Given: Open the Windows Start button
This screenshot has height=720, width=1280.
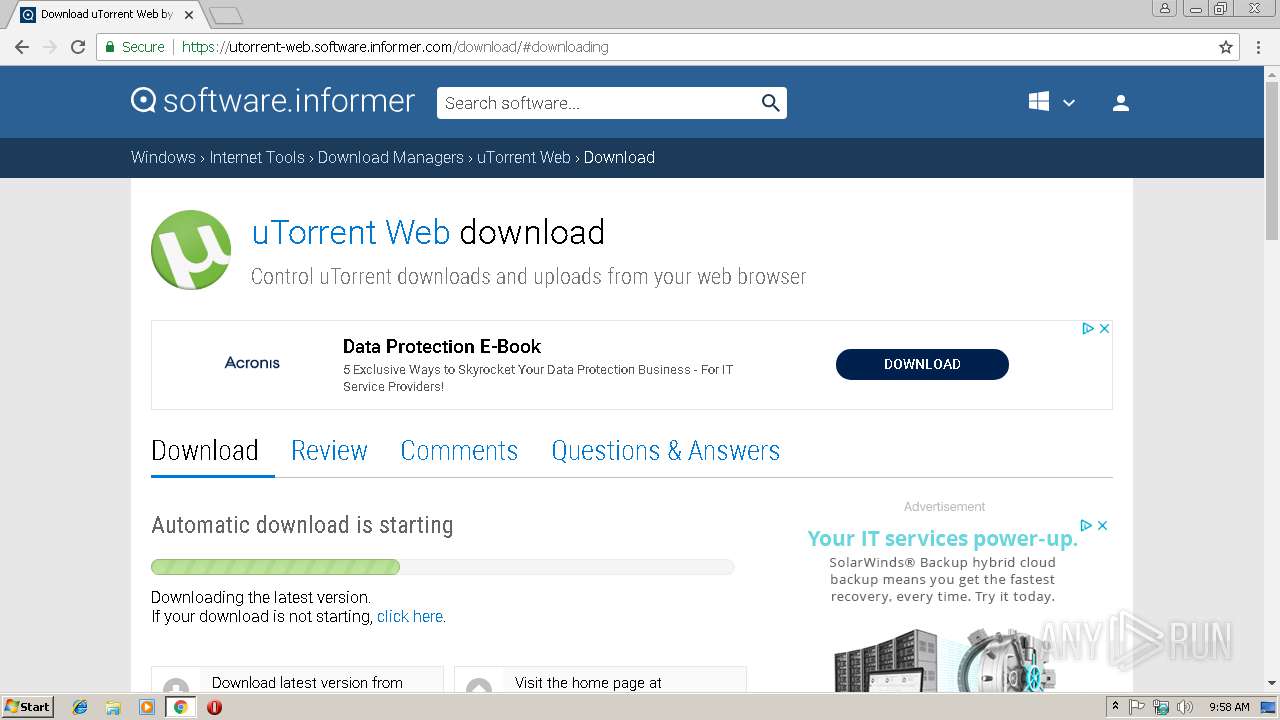Looking at the screenshot, I should pos(27,706).
